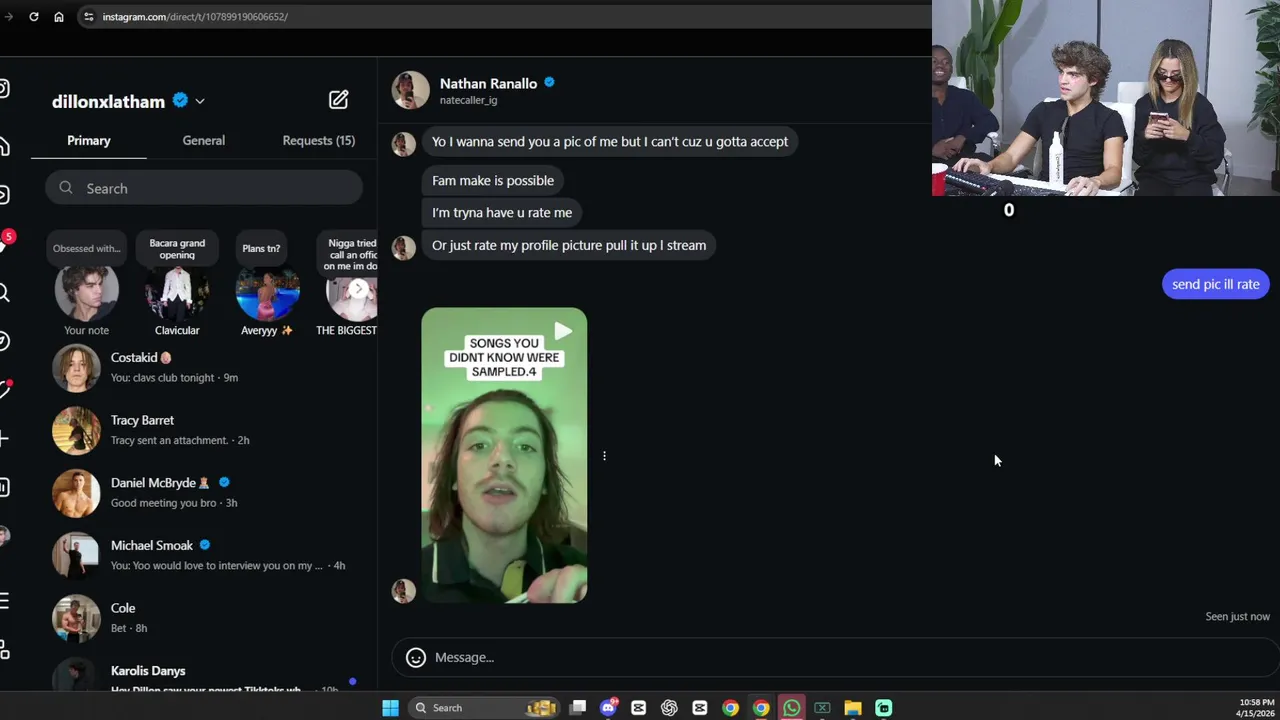Open the Nathan Ranallo profile from the chat header
Viewport: 1280px width, 720px height.
(x=488, y=84)
